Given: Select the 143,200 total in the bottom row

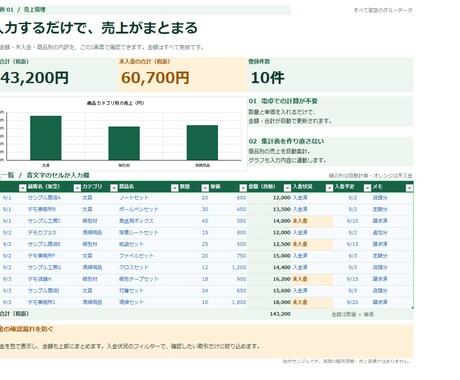Looking at the screenshot, I should (x=280, y=314).
